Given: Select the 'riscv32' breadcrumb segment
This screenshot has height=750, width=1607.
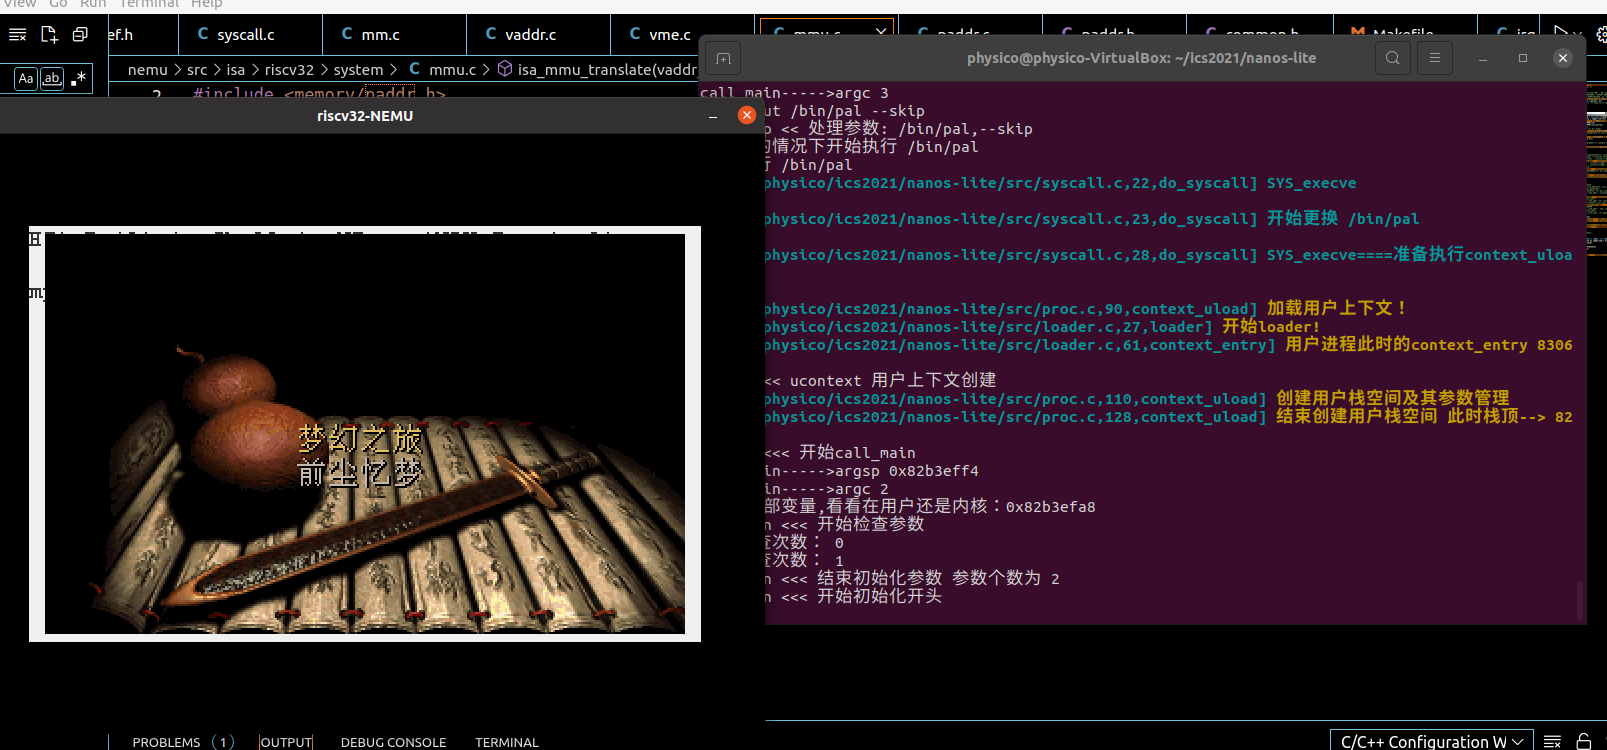Looking at the screenshot, I should coord(289,70).
